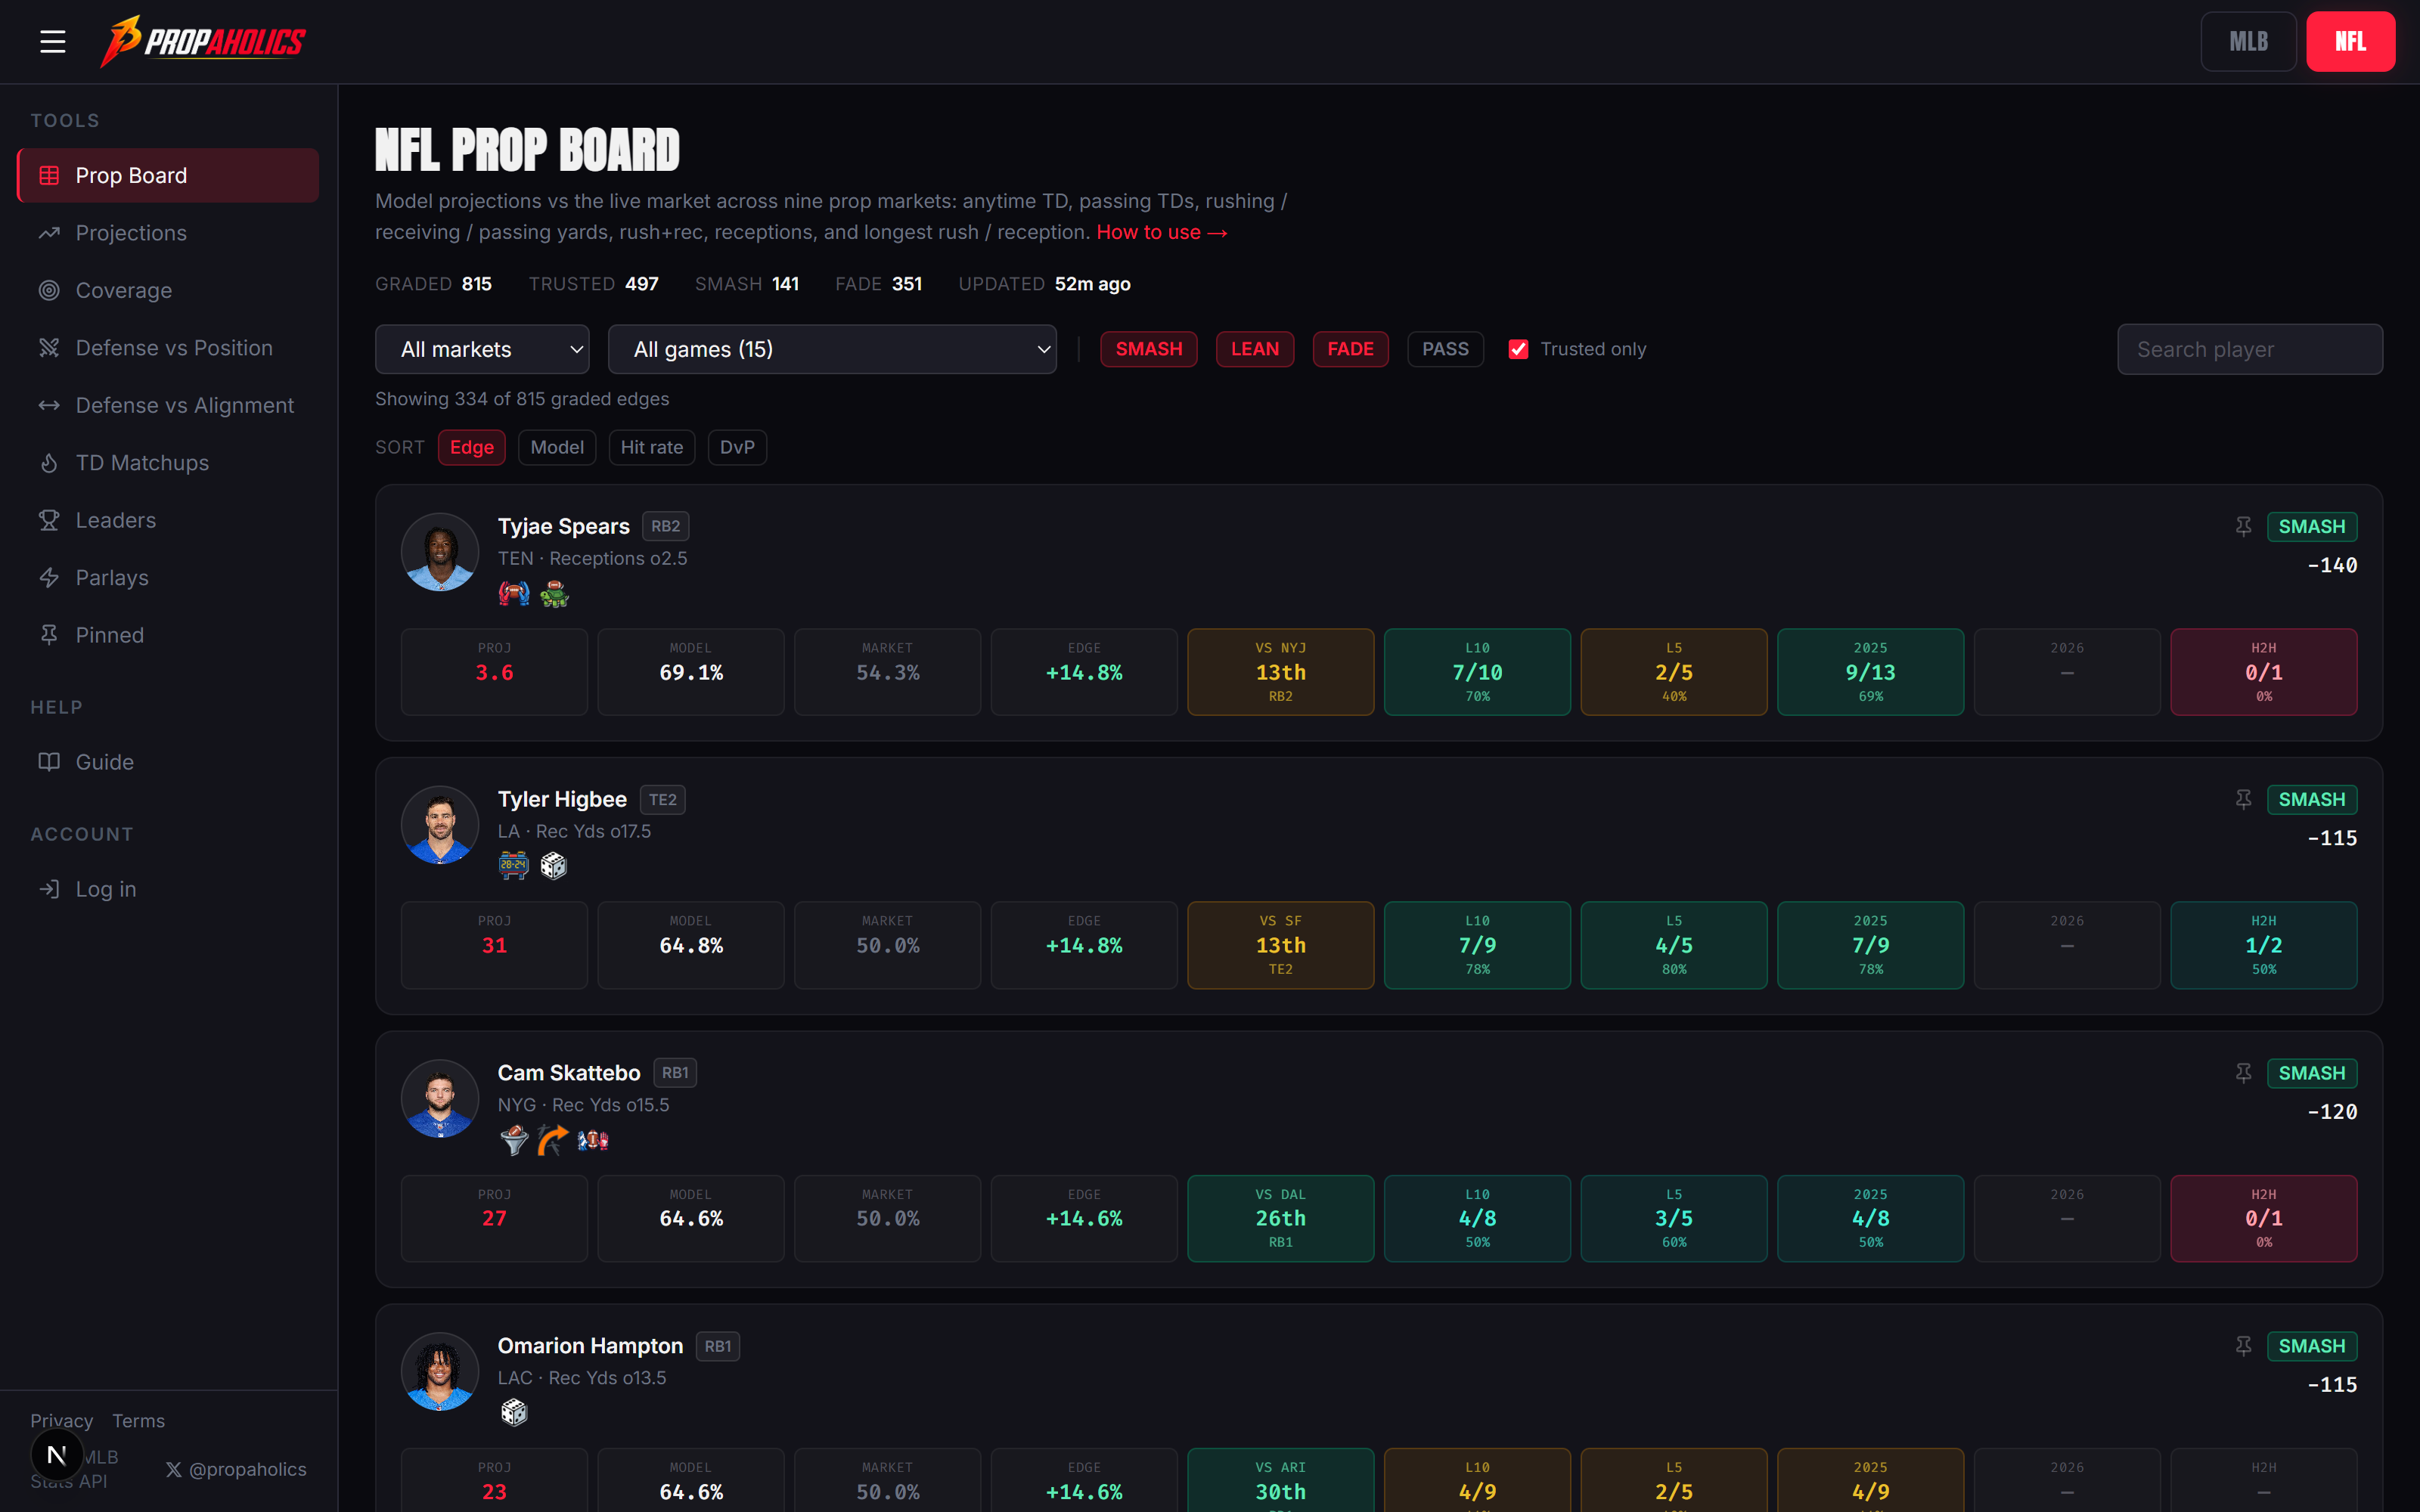
Task: Sort by DvP button
Action: click(737, 447)
